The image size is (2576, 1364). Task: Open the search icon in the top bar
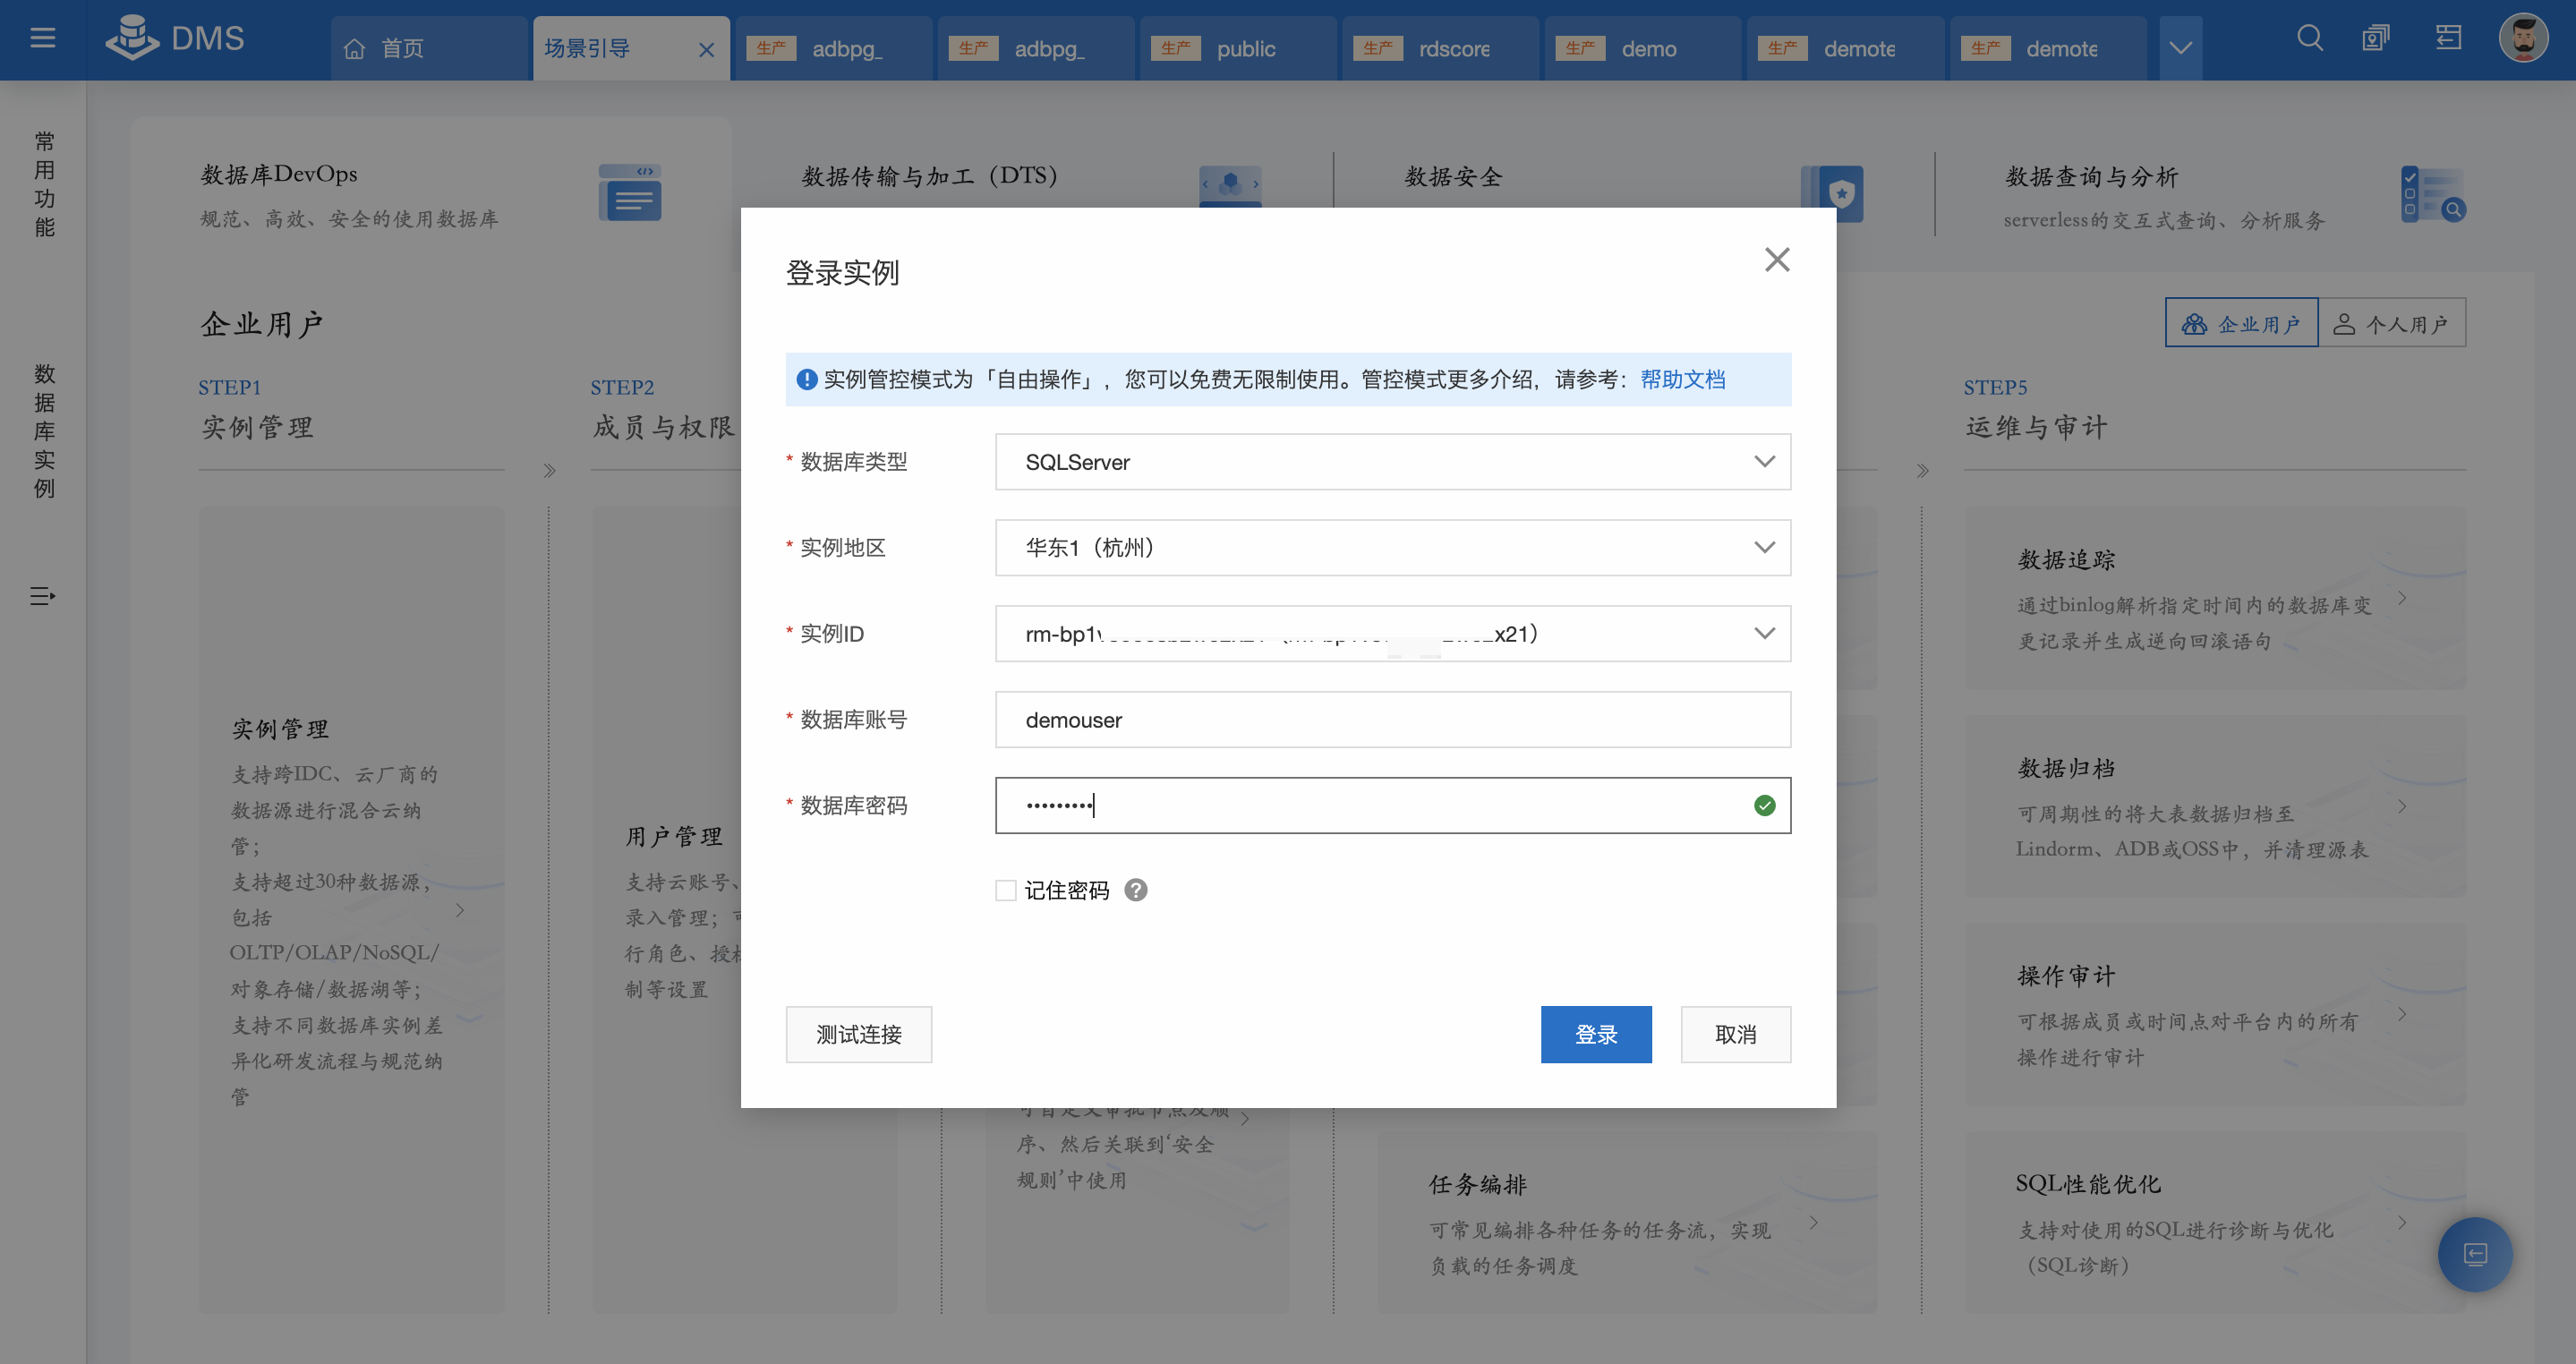pos(2310,38)
